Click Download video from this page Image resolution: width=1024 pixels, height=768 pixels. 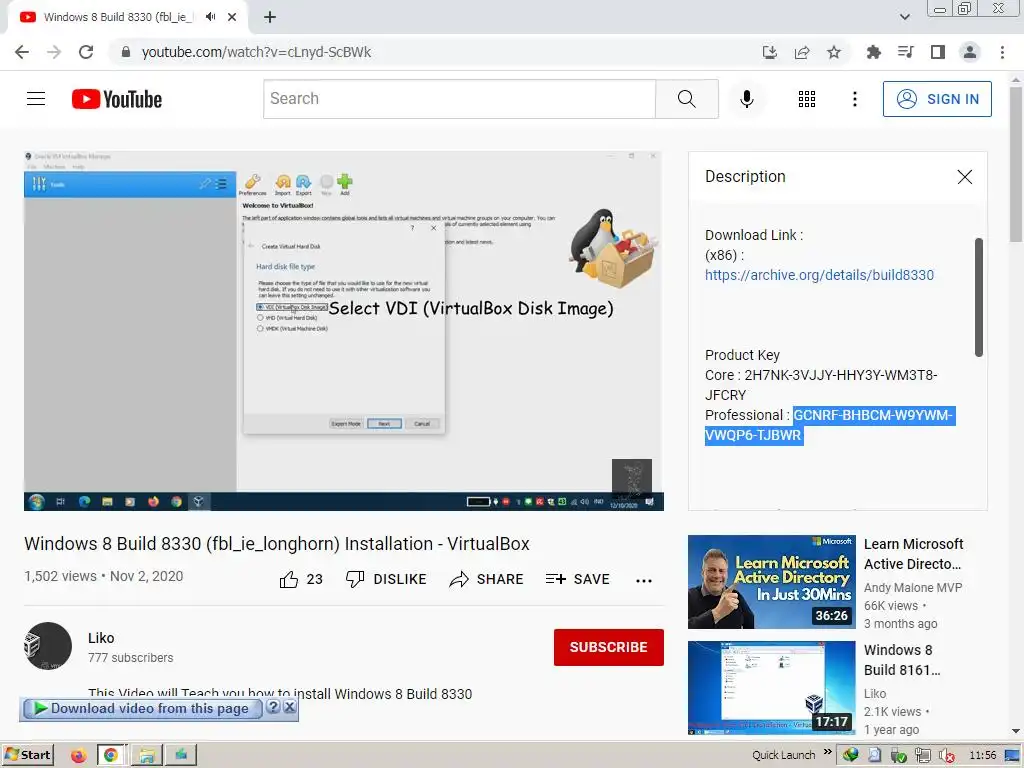tap(141, 709)
